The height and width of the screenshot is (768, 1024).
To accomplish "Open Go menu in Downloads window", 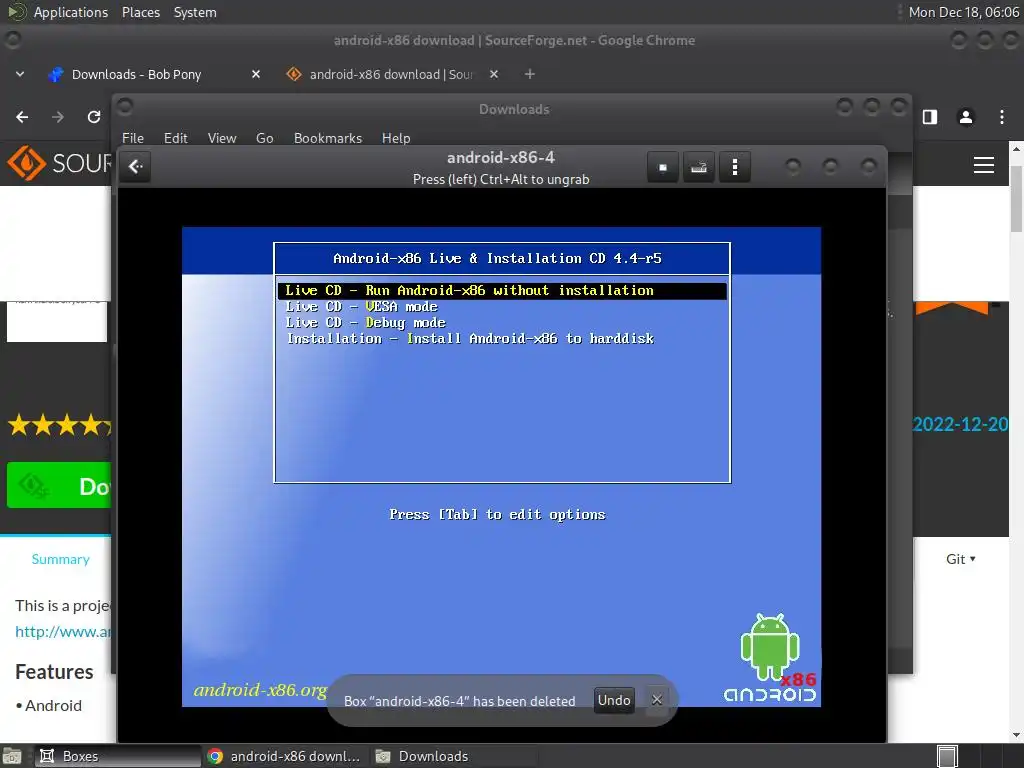I will click(264, 138).
